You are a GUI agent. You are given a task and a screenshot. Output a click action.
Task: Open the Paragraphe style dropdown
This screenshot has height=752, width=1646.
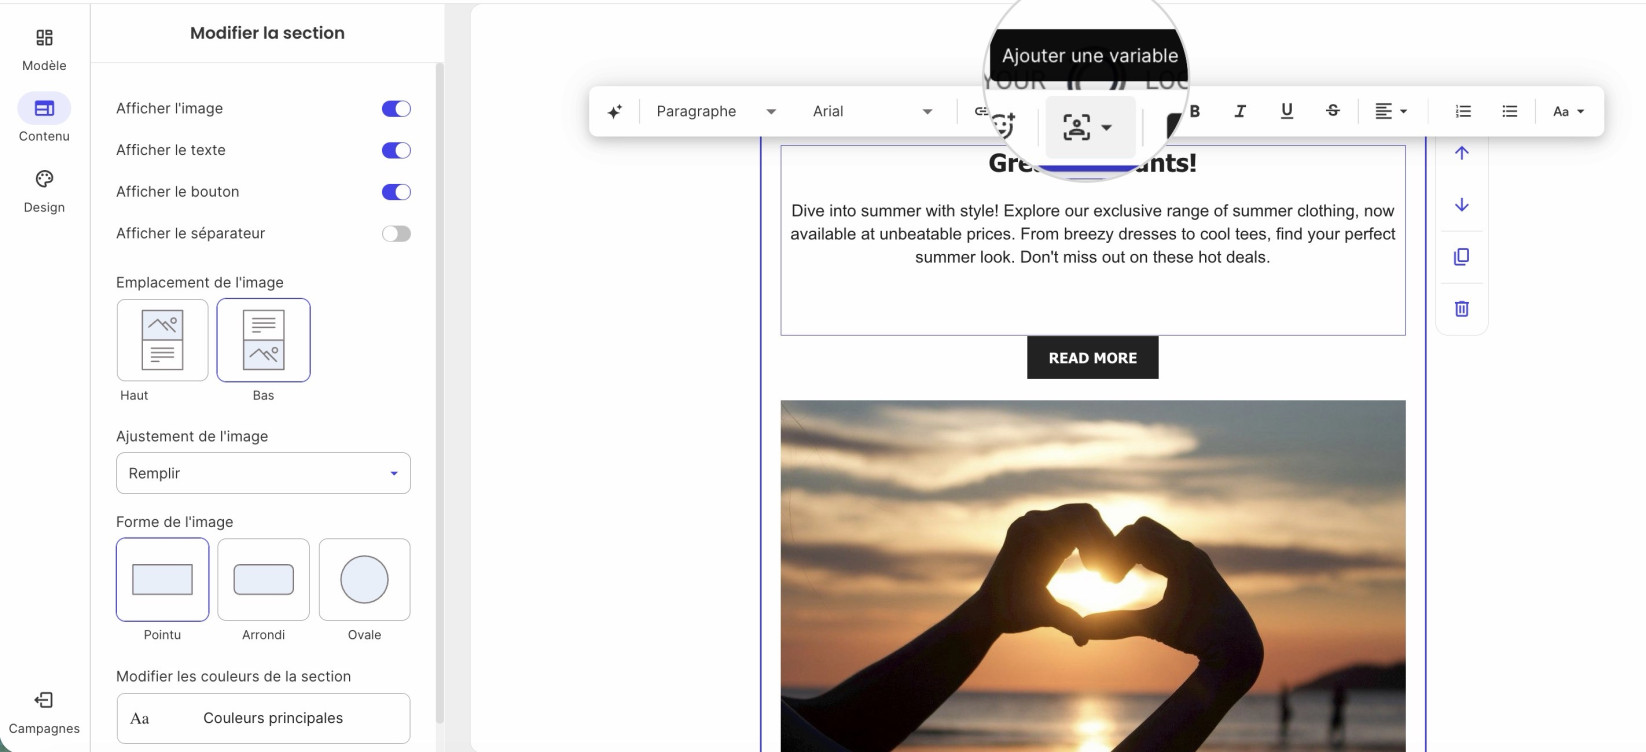tap(716, 112)
